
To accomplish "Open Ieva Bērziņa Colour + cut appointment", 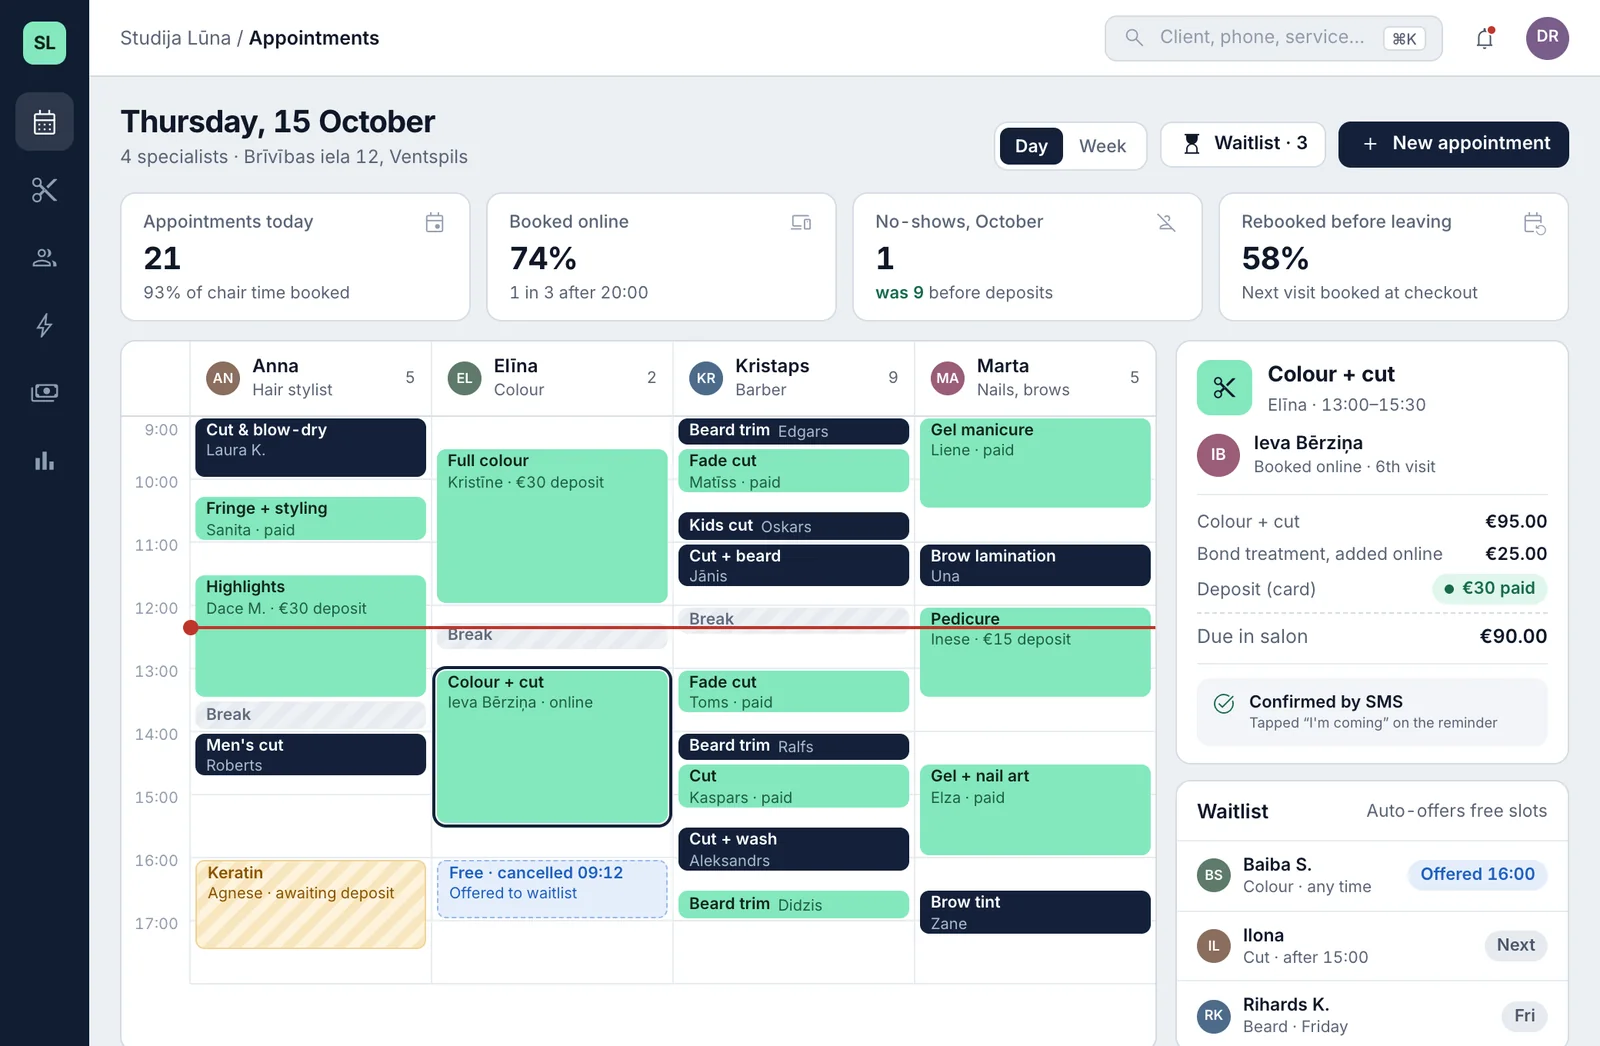I will (x=552, y=747).
